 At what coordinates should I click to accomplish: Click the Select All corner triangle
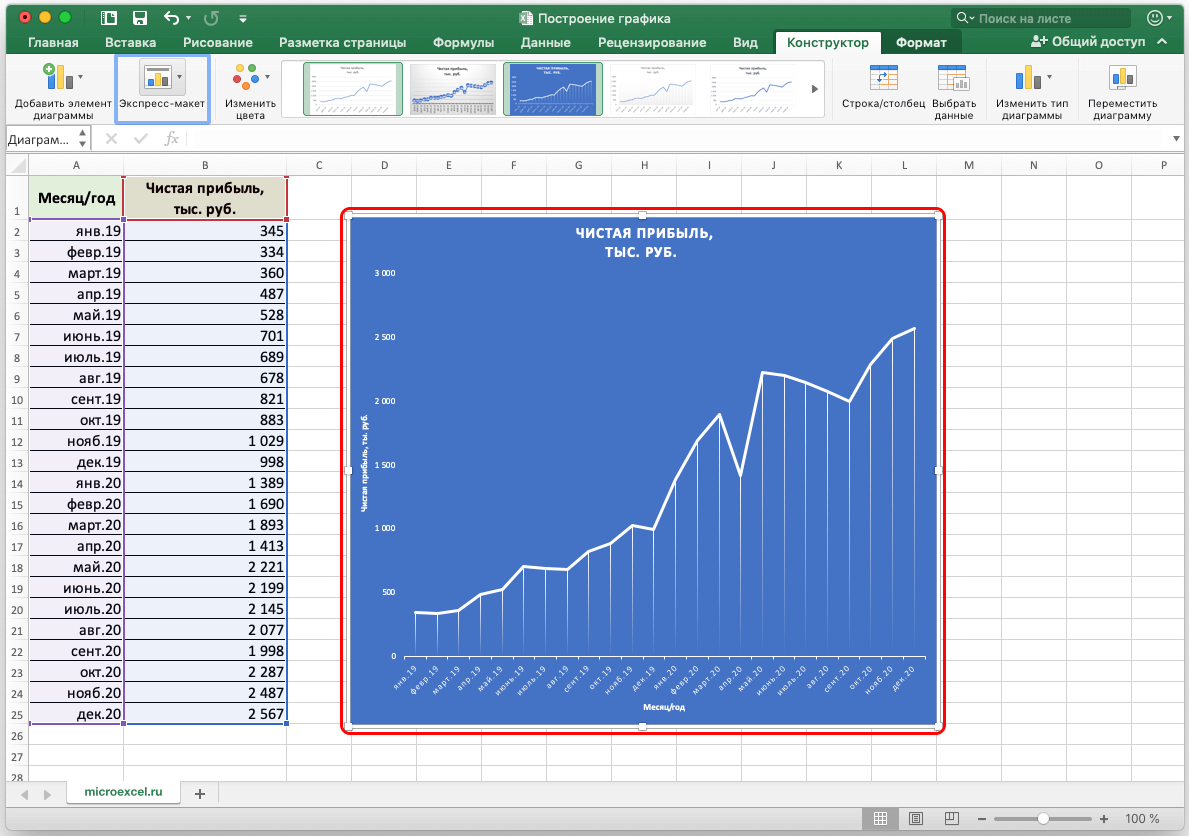pyautogui.click(x=17, y=165)
